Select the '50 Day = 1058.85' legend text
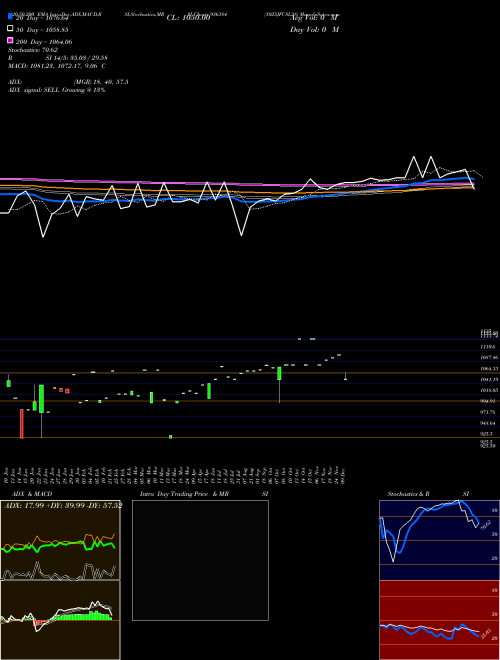 pyautogui.click(x=42, y=30)
